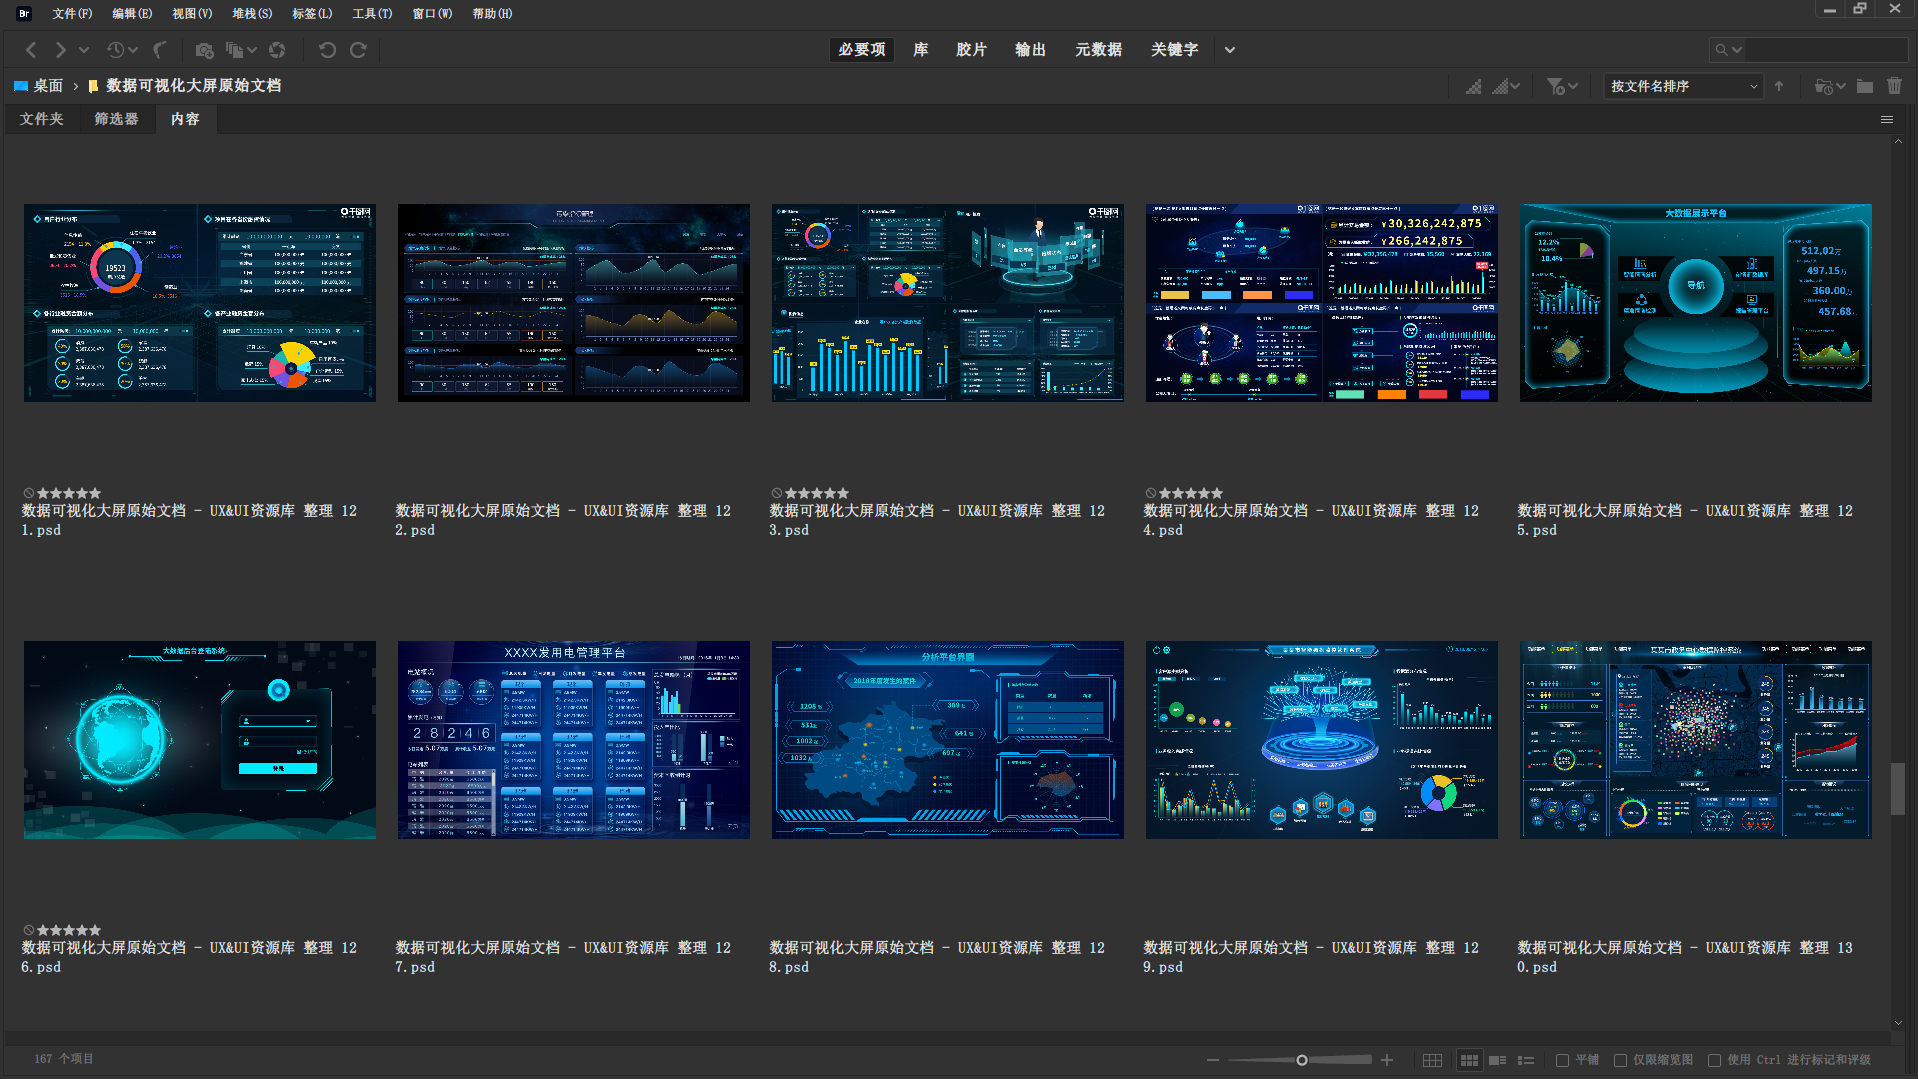Delete item with trash icon

coord(1894,87)
